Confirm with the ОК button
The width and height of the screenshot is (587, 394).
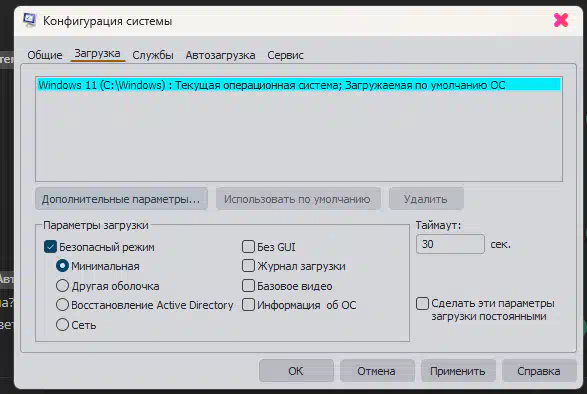[x=296, y=371]
